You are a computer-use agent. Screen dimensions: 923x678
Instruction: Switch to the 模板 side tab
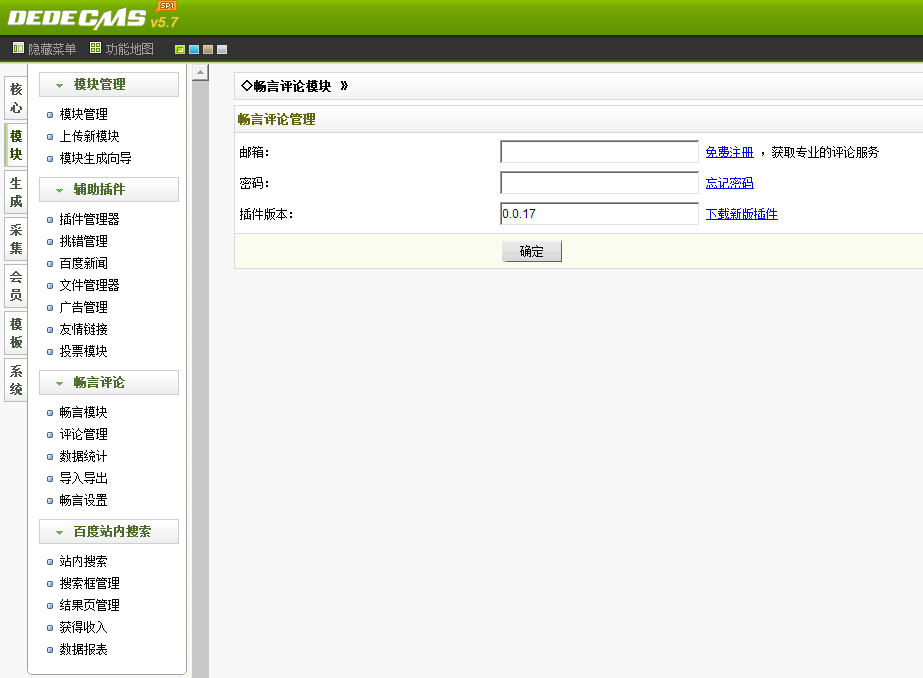[16, 333]
